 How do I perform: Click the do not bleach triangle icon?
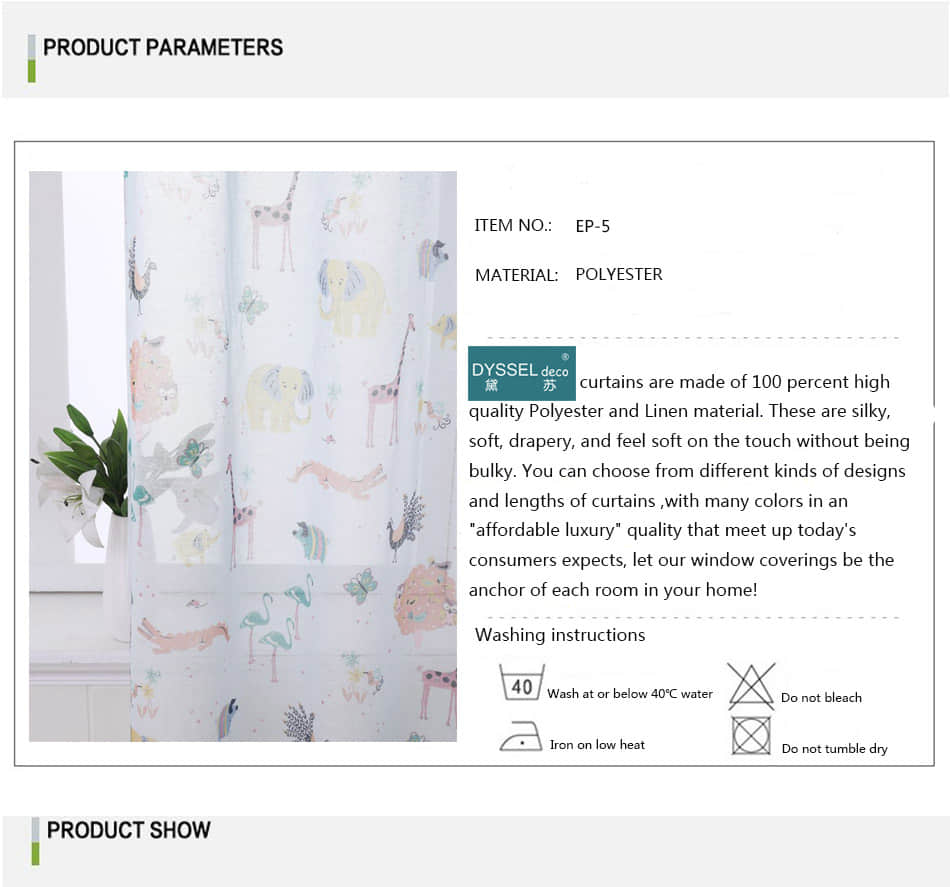point(751,686)
